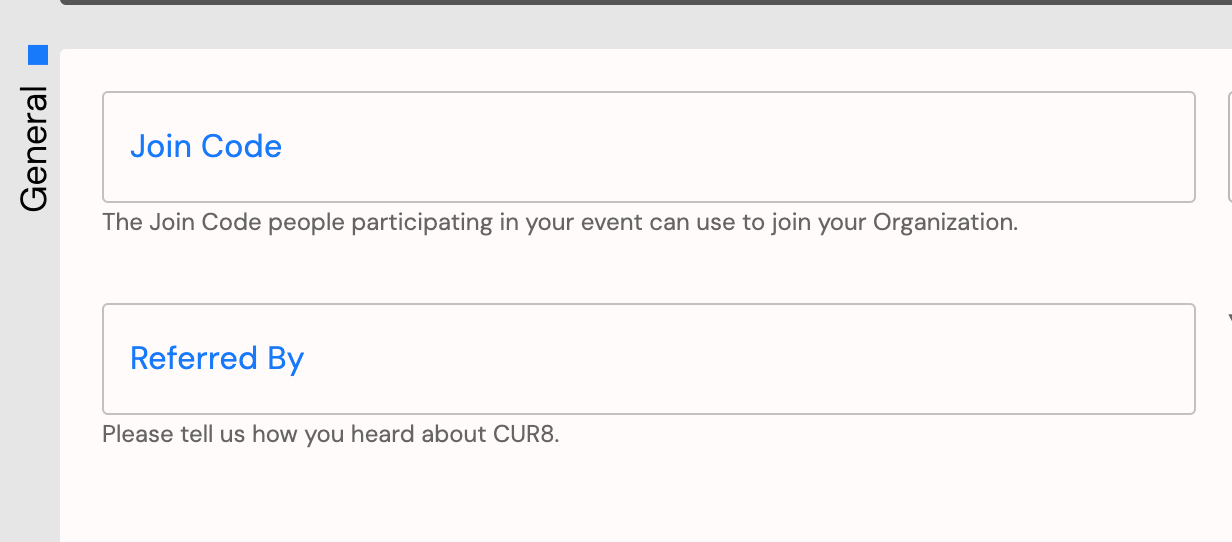Click the partially visible field beside Join Code
The height and width of the screenshot is (542, 1232).
(1229, 147)
